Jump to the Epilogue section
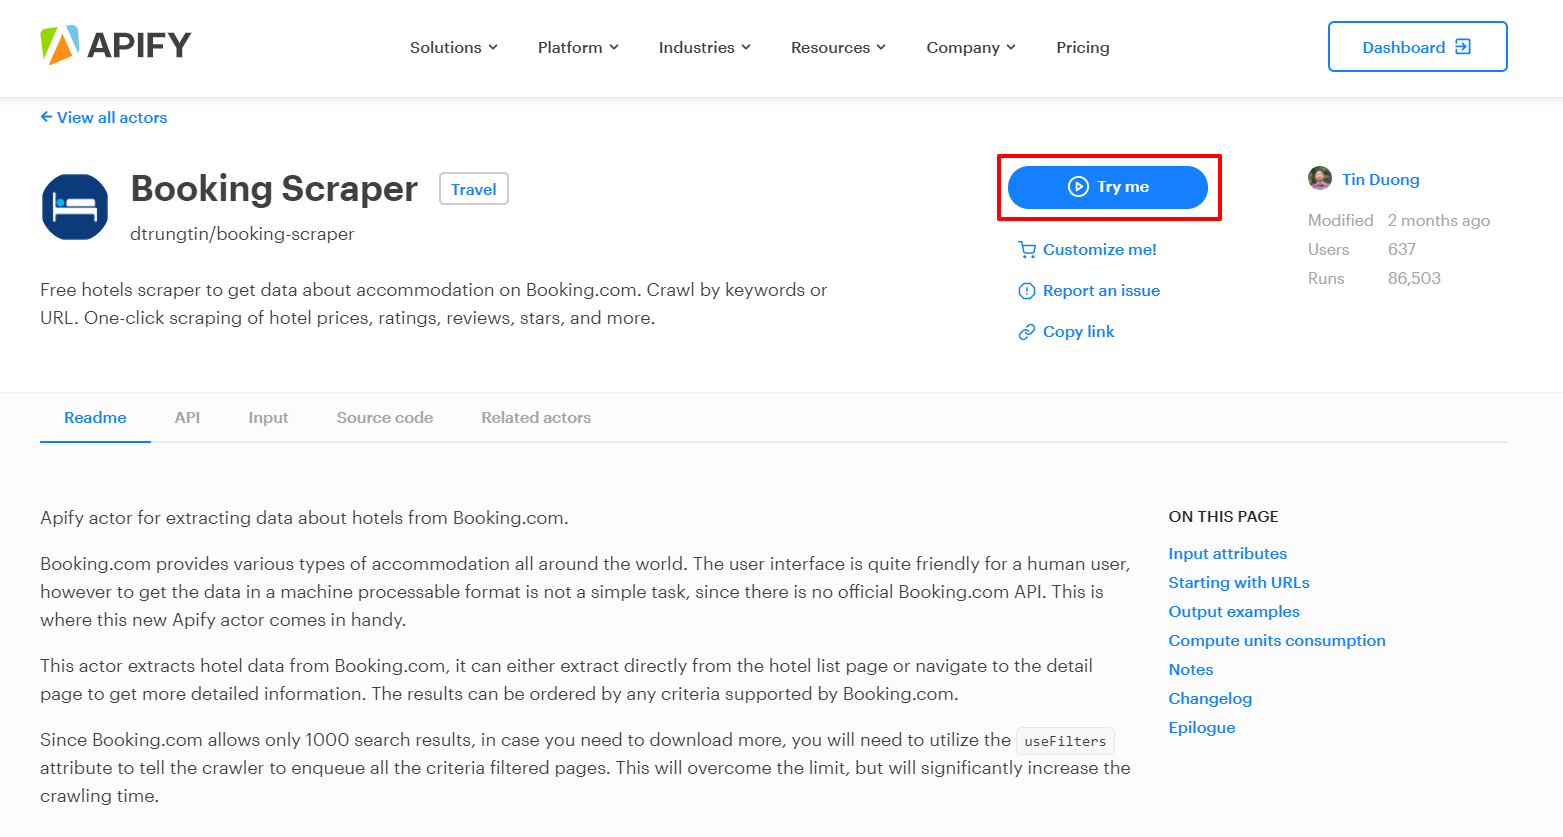Image resolution: width=1563 pixels, height=837 pixels. [x=1202, y=728]
